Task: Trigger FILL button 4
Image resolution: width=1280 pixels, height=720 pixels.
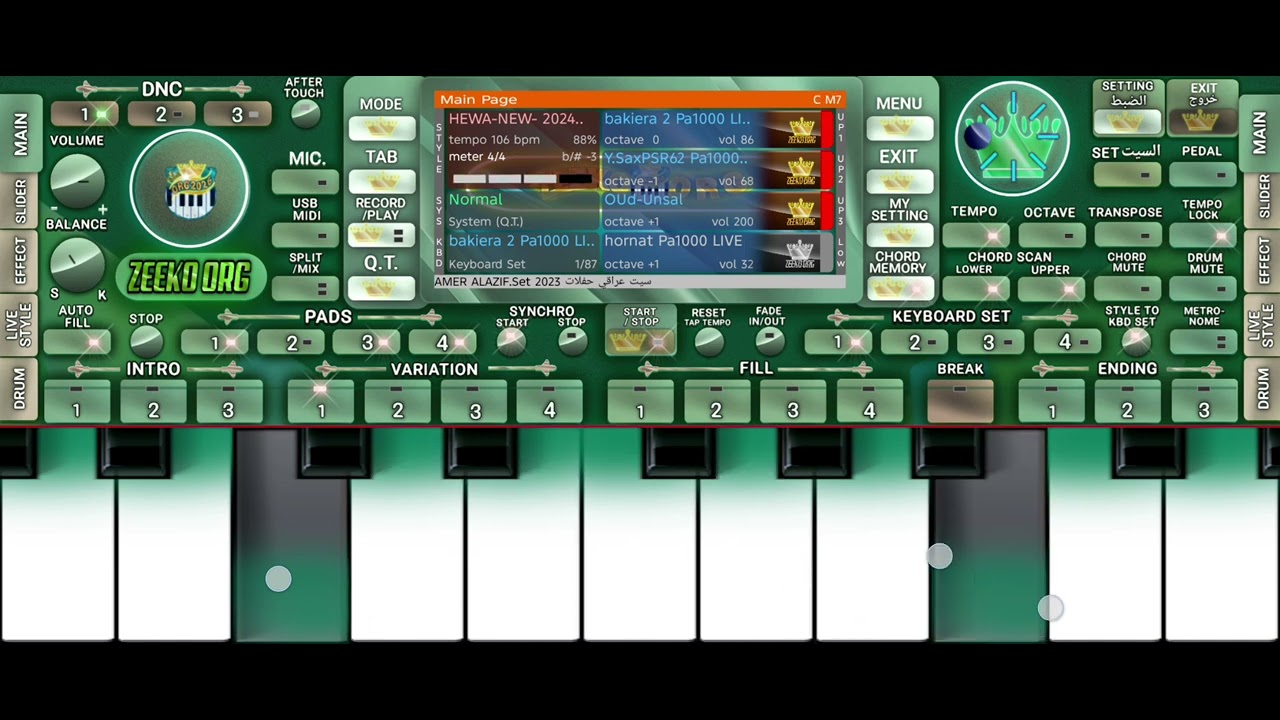Action: coord(869,400)
